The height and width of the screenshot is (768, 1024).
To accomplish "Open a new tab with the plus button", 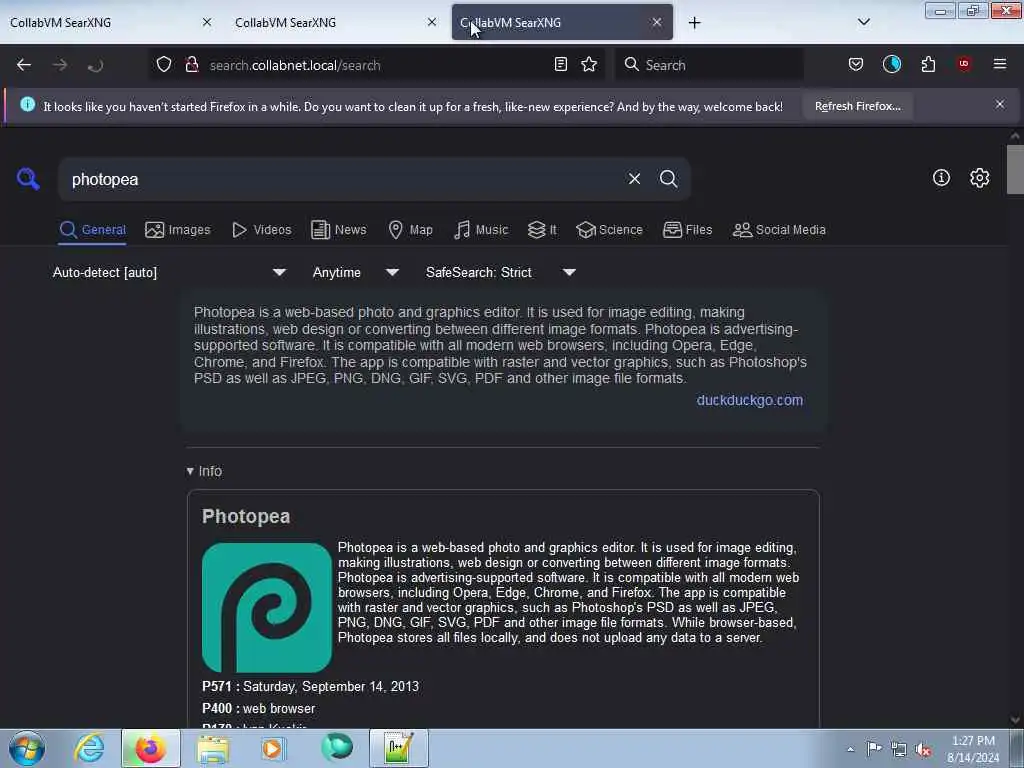I will pyautogui.click(x=694, y=23).
